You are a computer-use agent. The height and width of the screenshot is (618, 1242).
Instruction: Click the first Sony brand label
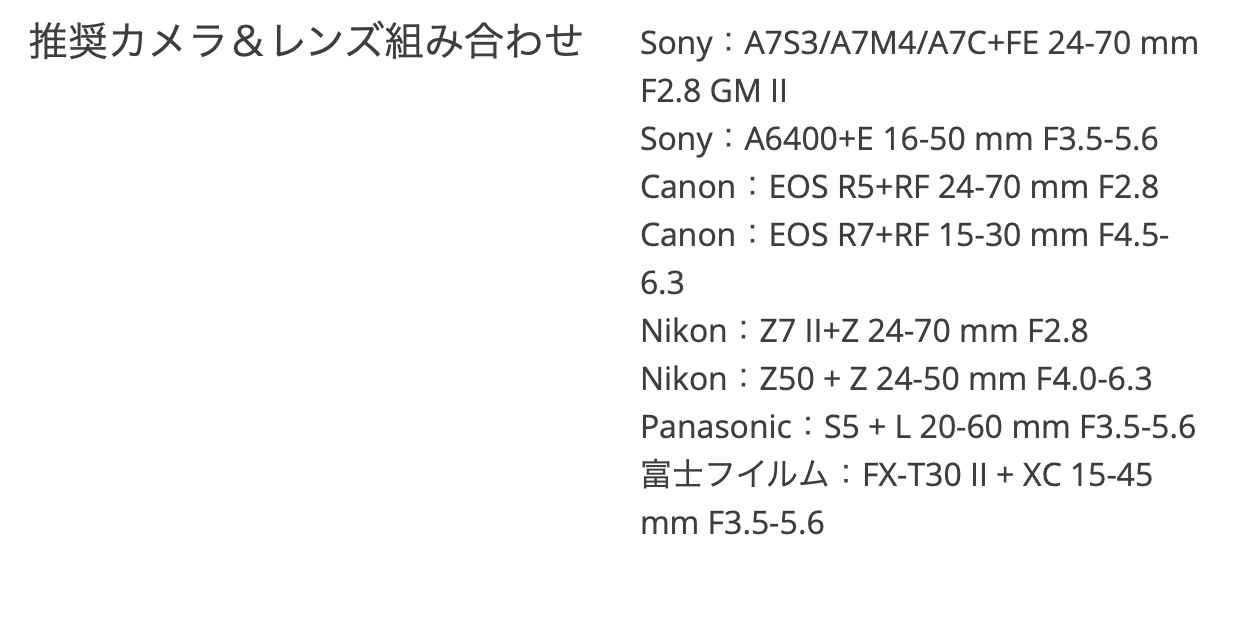[x=675, y=45]
